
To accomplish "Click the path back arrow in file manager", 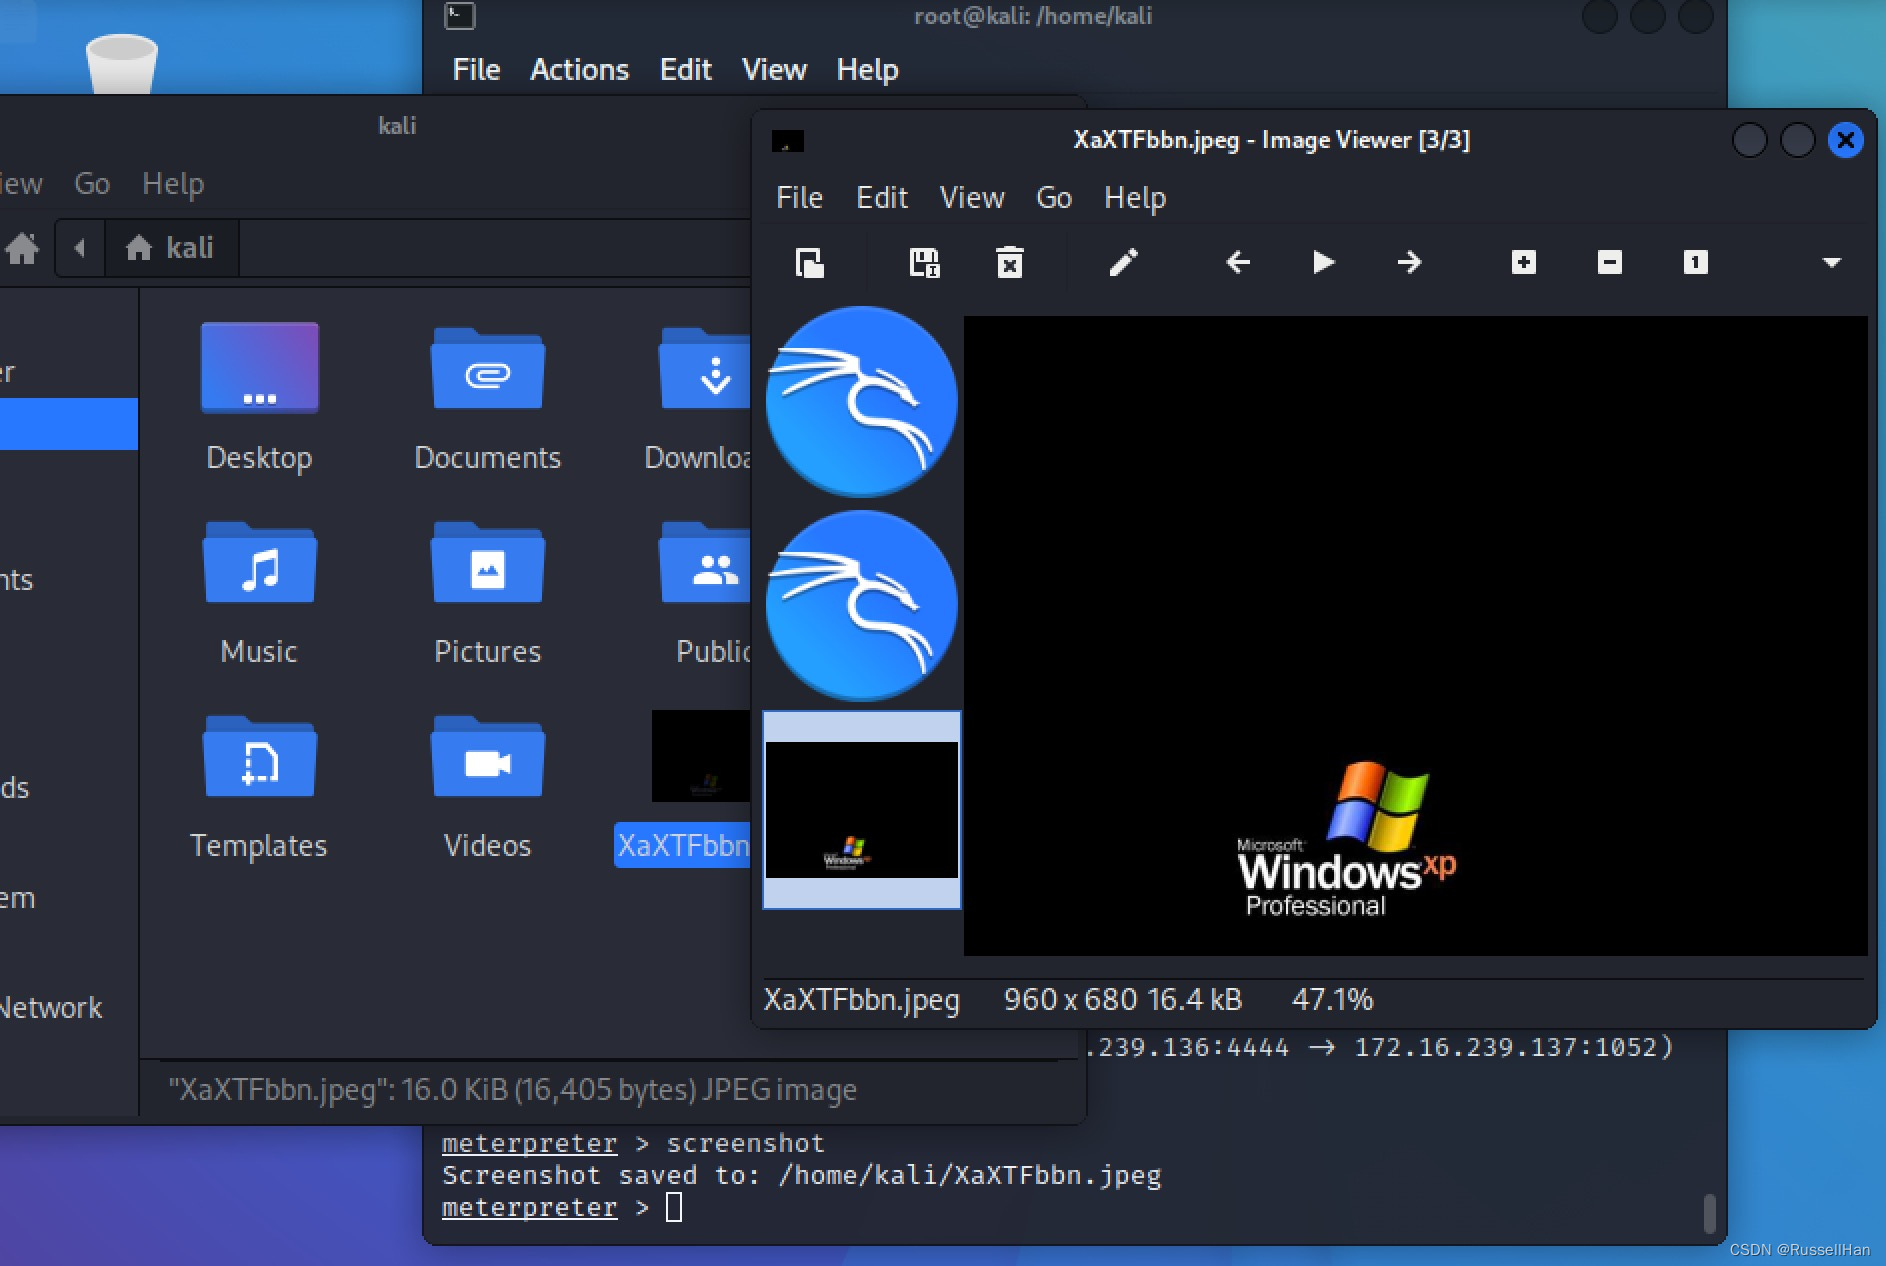I will (80, 247).
